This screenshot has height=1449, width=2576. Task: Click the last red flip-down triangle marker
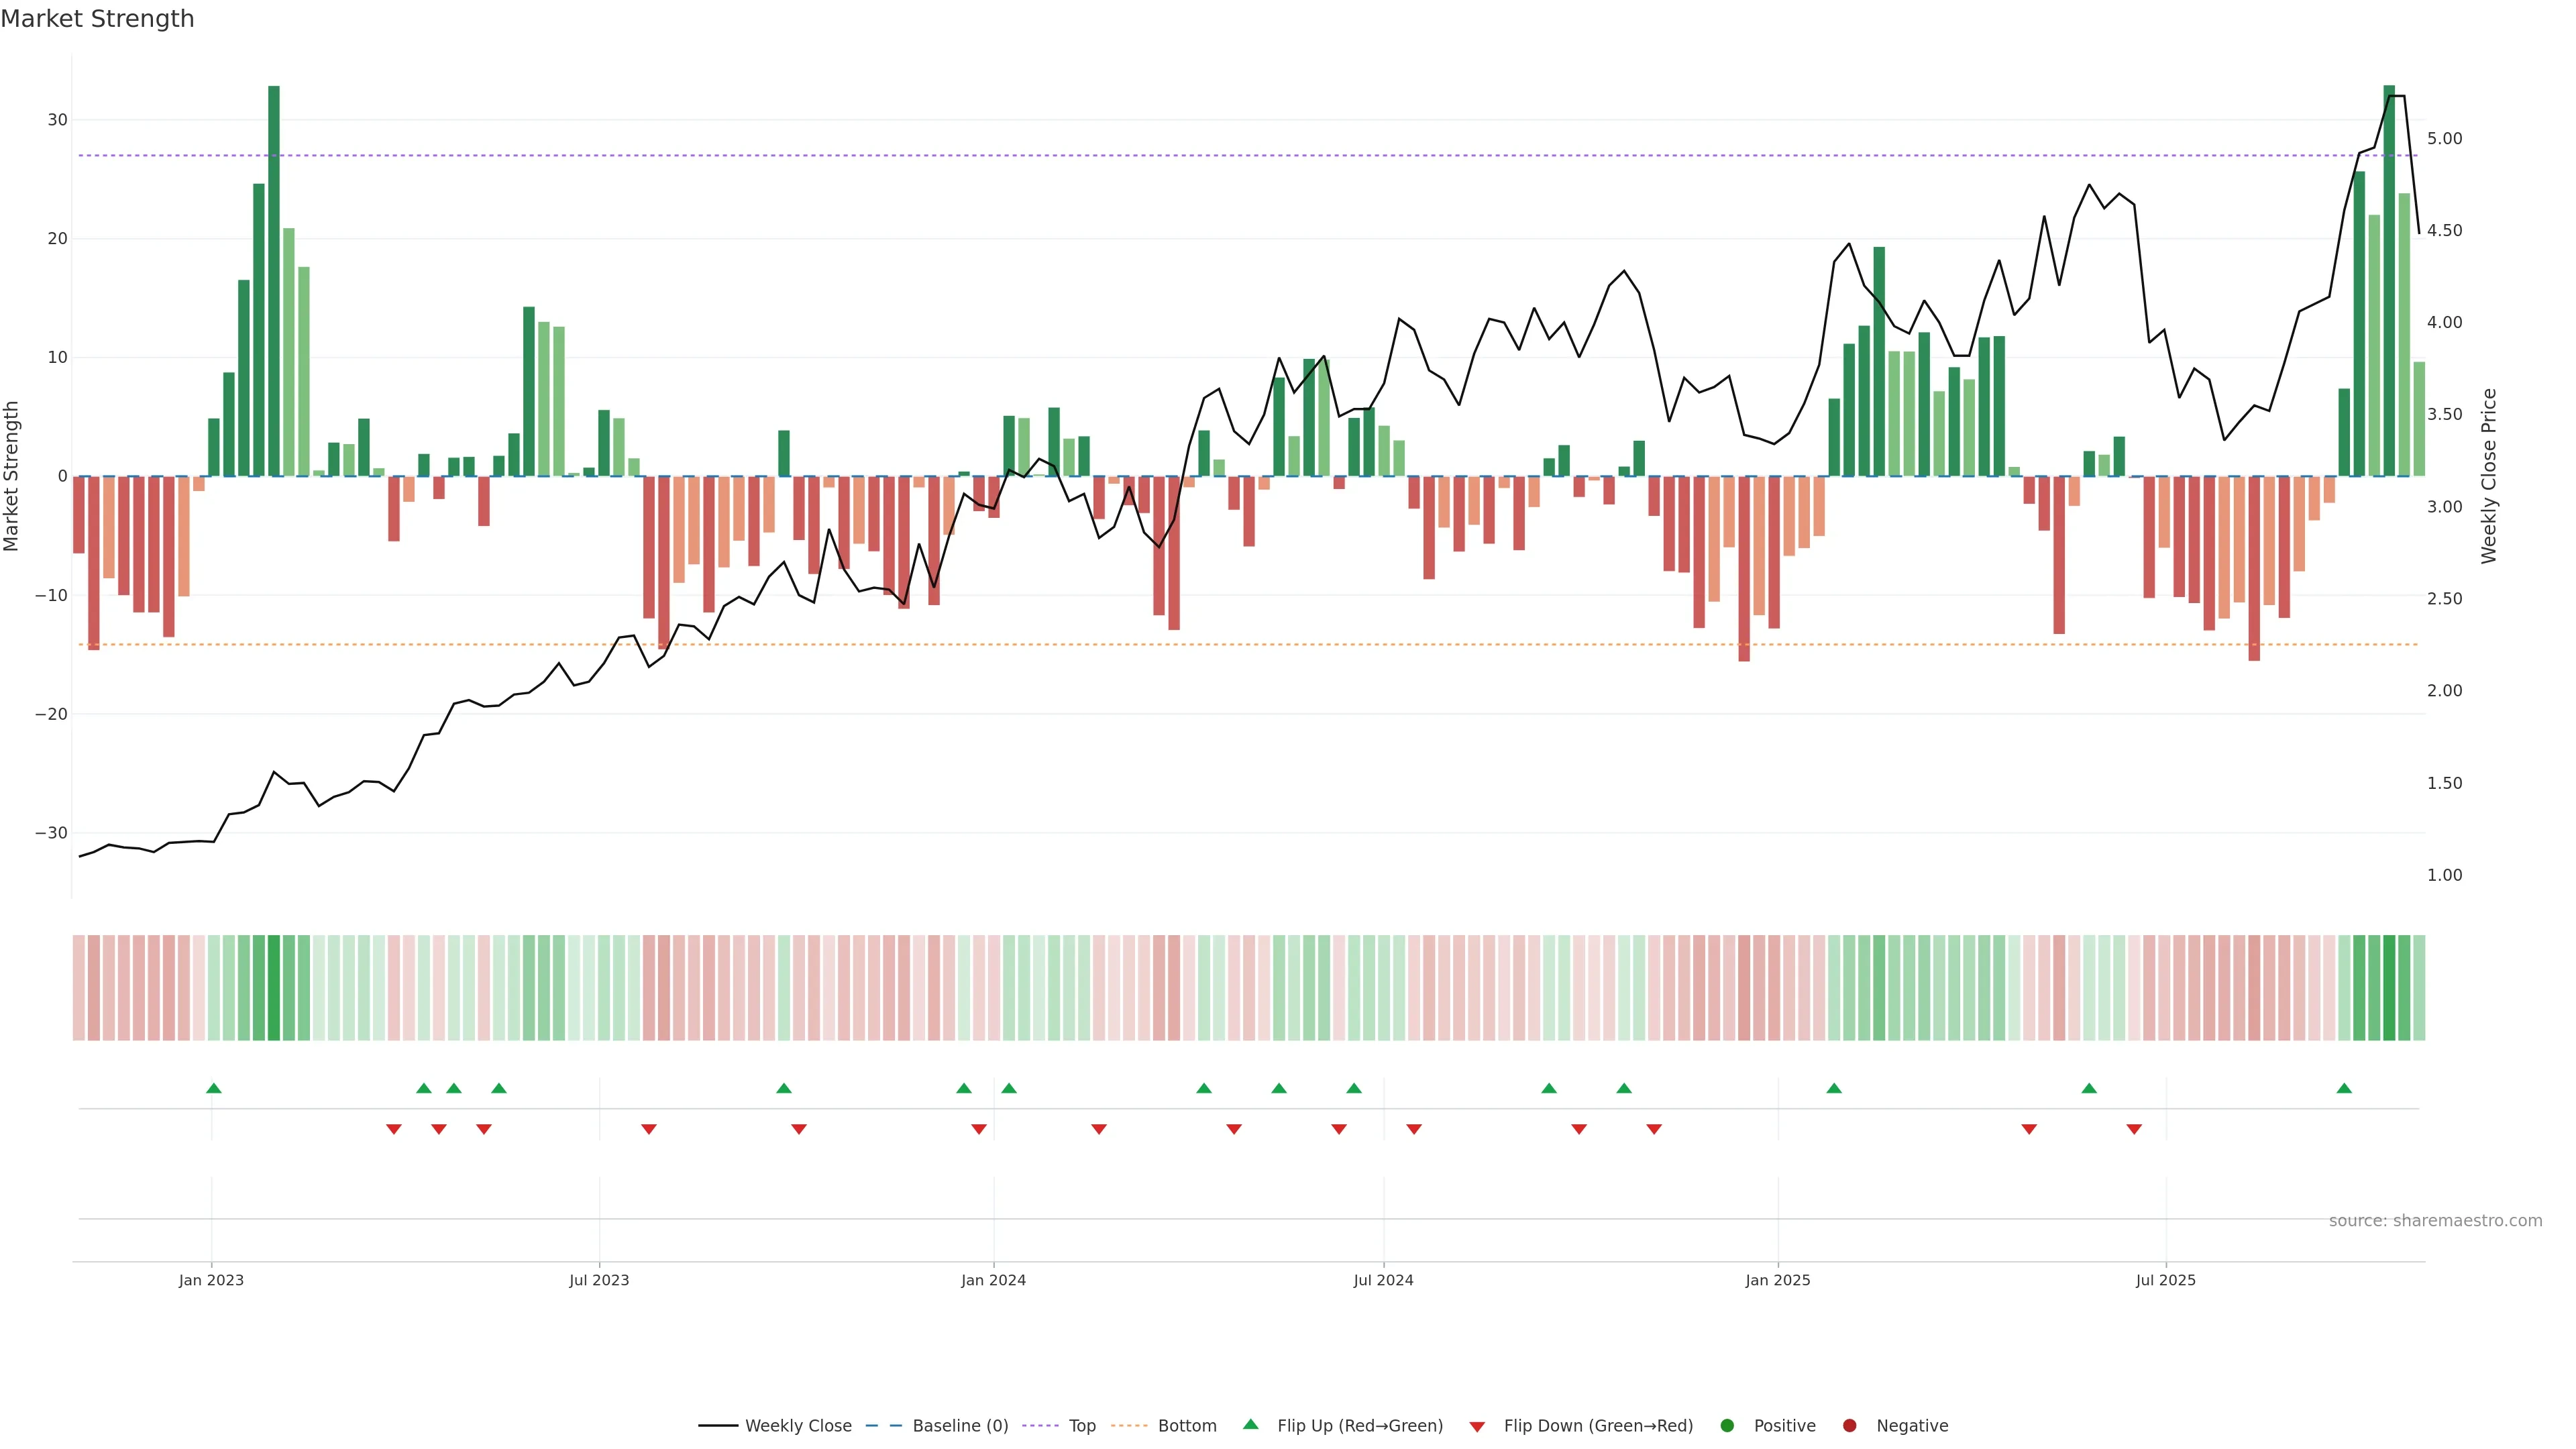point(2134,1129)
